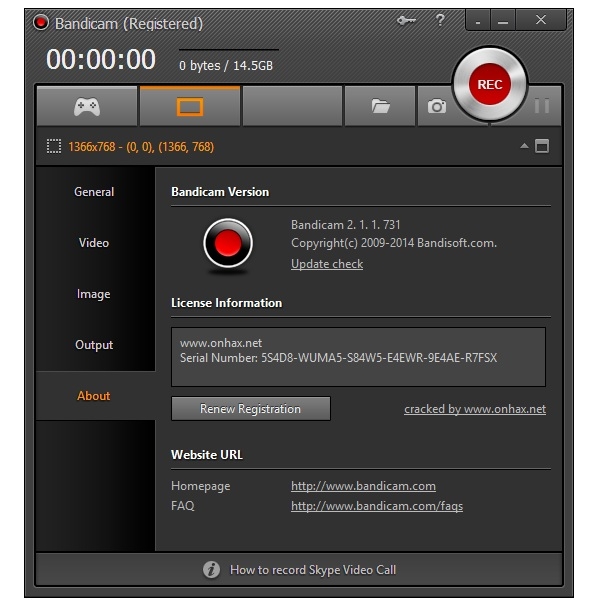600x606 pixels.
Task: Click the info icon in bottom bar
Action: 211,569
